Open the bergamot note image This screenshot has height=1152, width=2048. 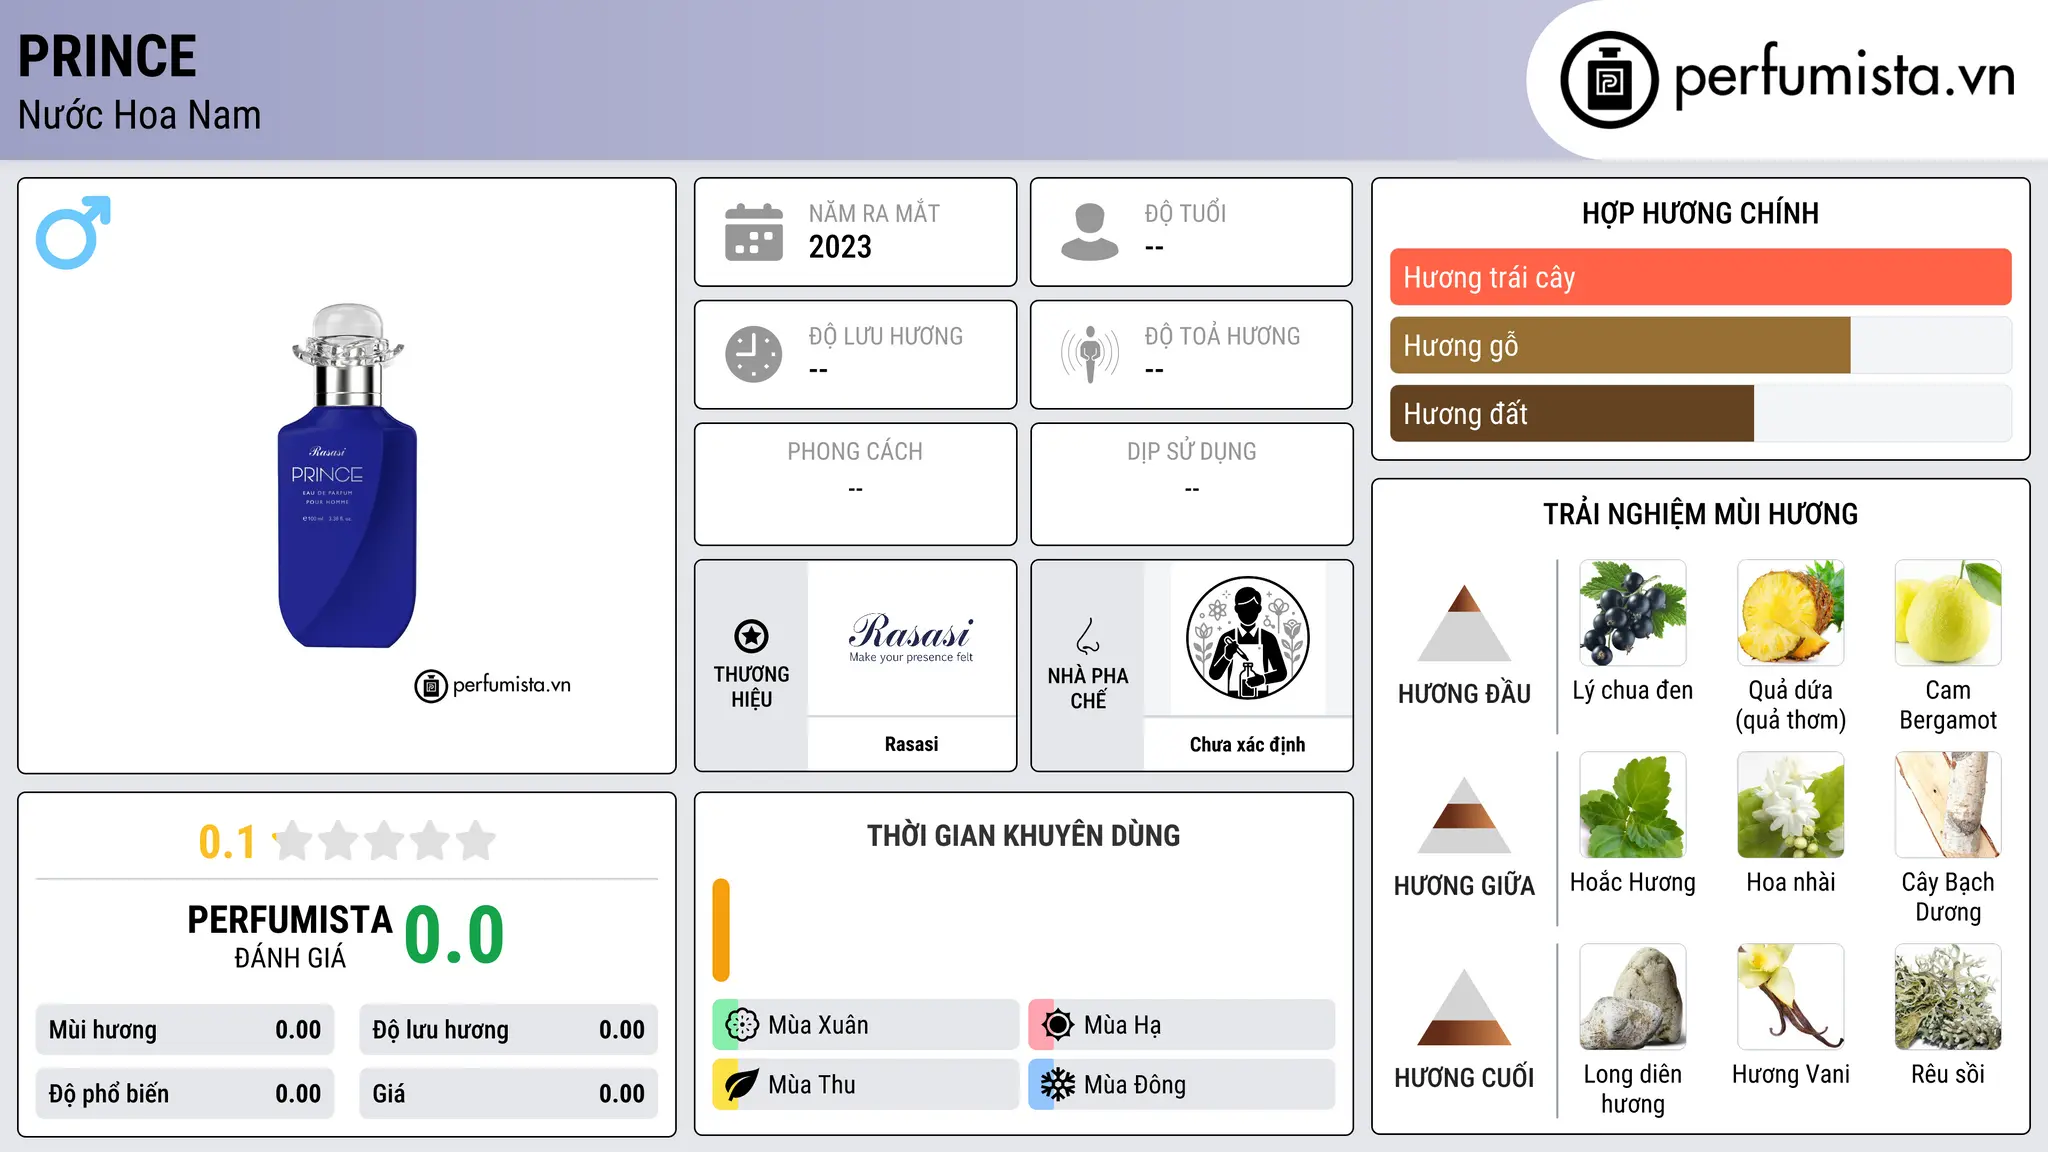pyautogui.click(x=1948, y=613)
